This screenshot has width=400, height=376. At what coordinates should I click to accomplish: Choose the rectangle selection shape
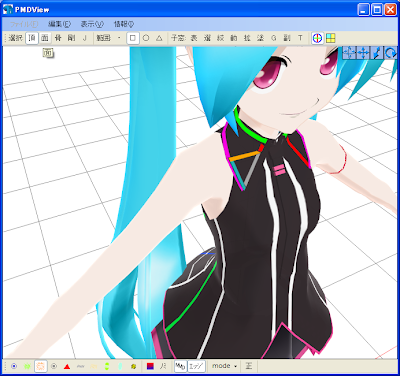[x=133, y=38]
